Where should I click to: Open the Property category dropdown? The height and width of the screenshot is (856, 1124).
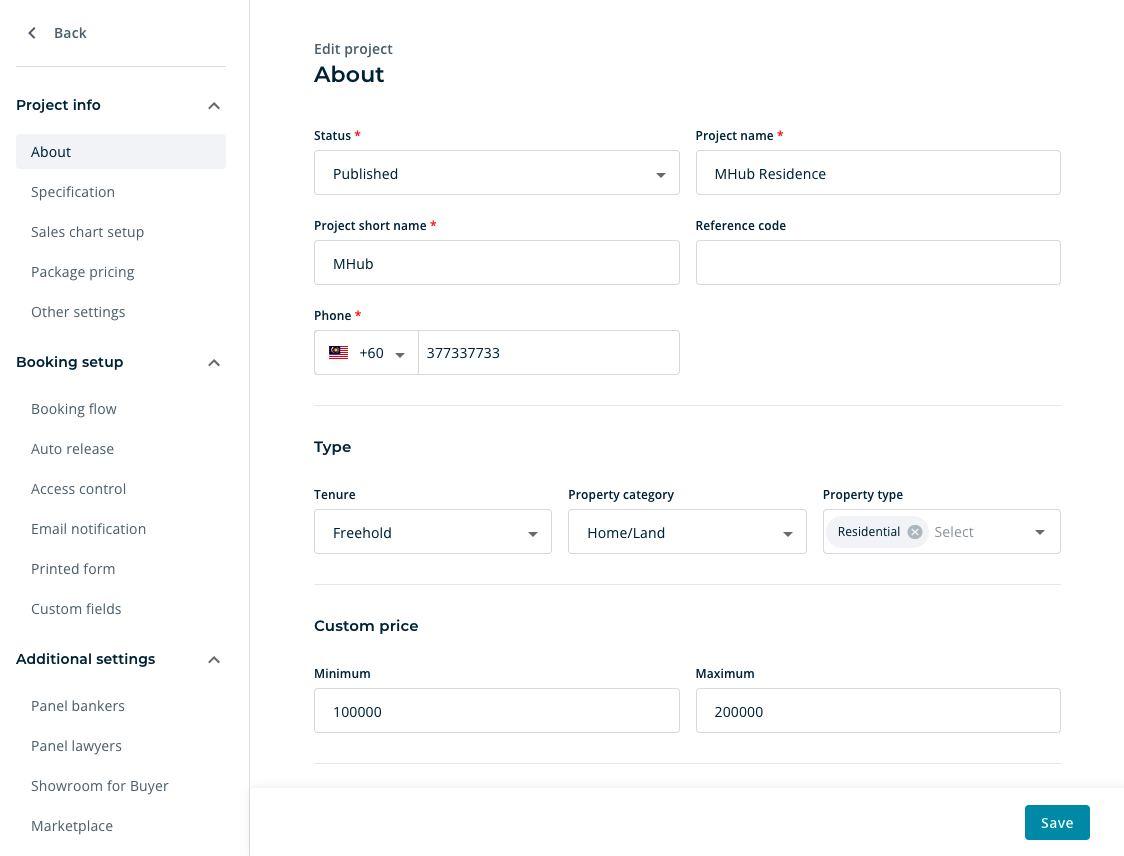click(x=788, y=532)
